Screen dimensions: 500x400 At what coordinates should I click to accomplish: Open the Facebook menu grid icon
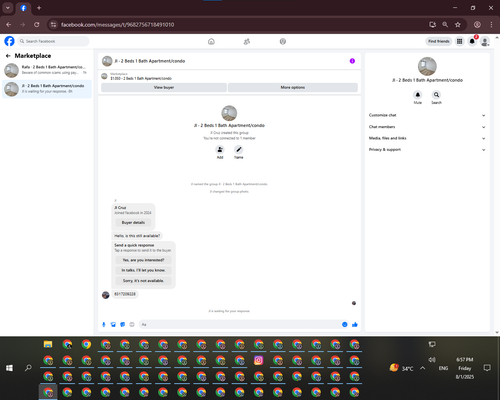click(x=459, y=41)
